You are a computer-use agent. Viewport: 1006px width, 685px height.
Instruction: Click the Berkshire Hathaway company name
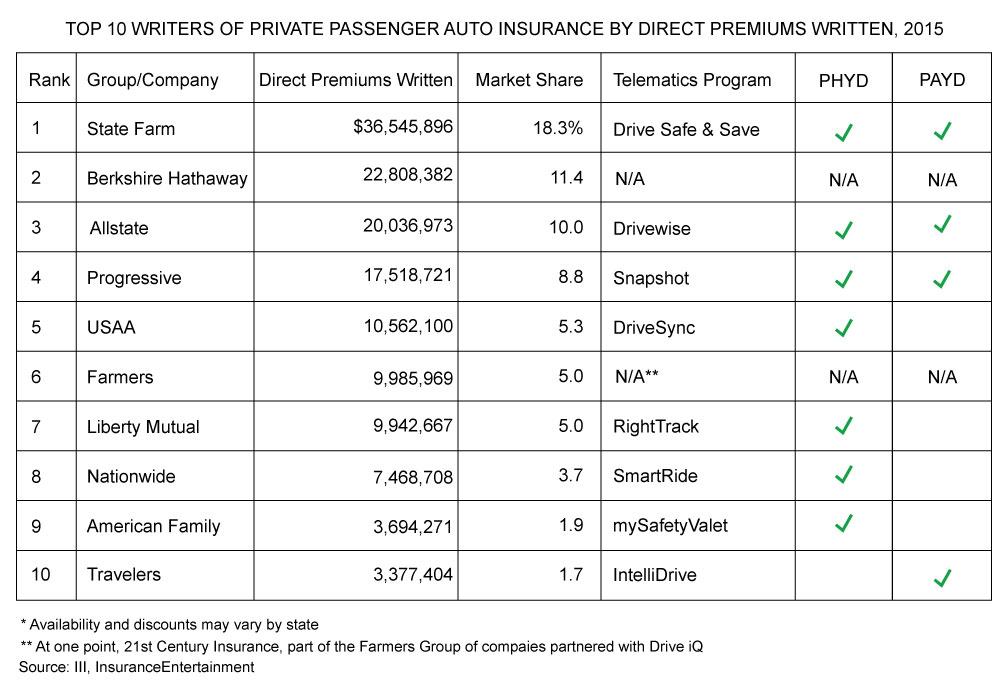click(167, 180)
